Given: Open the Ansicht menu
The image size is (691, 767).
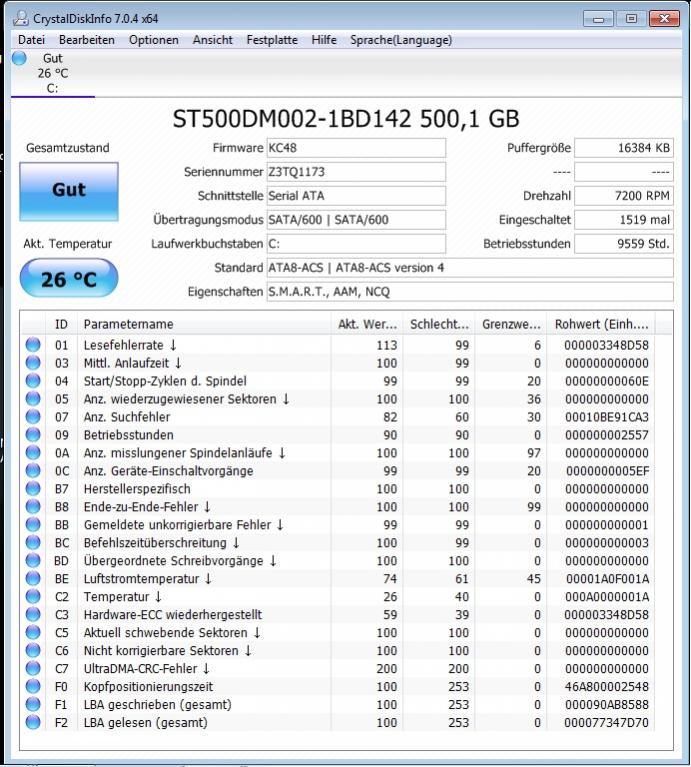Looking at the screenshot, I should point(213,40).
